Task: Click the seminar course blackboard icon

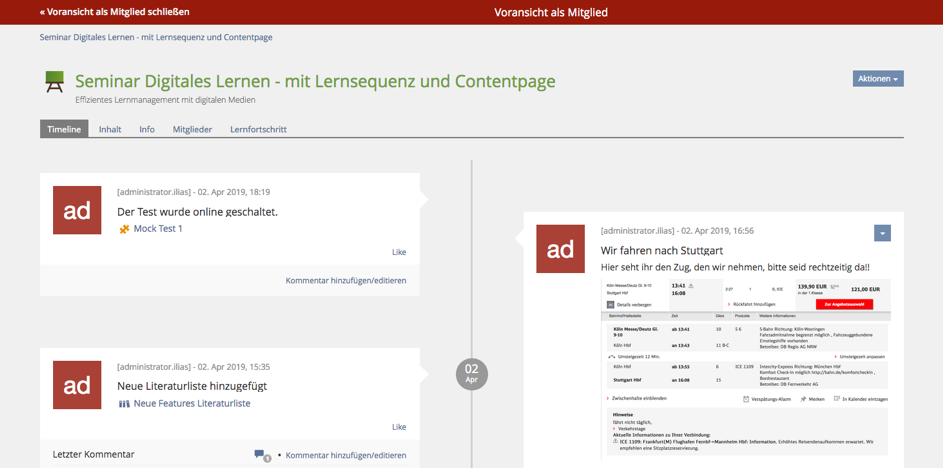Action: click(54, 82)
